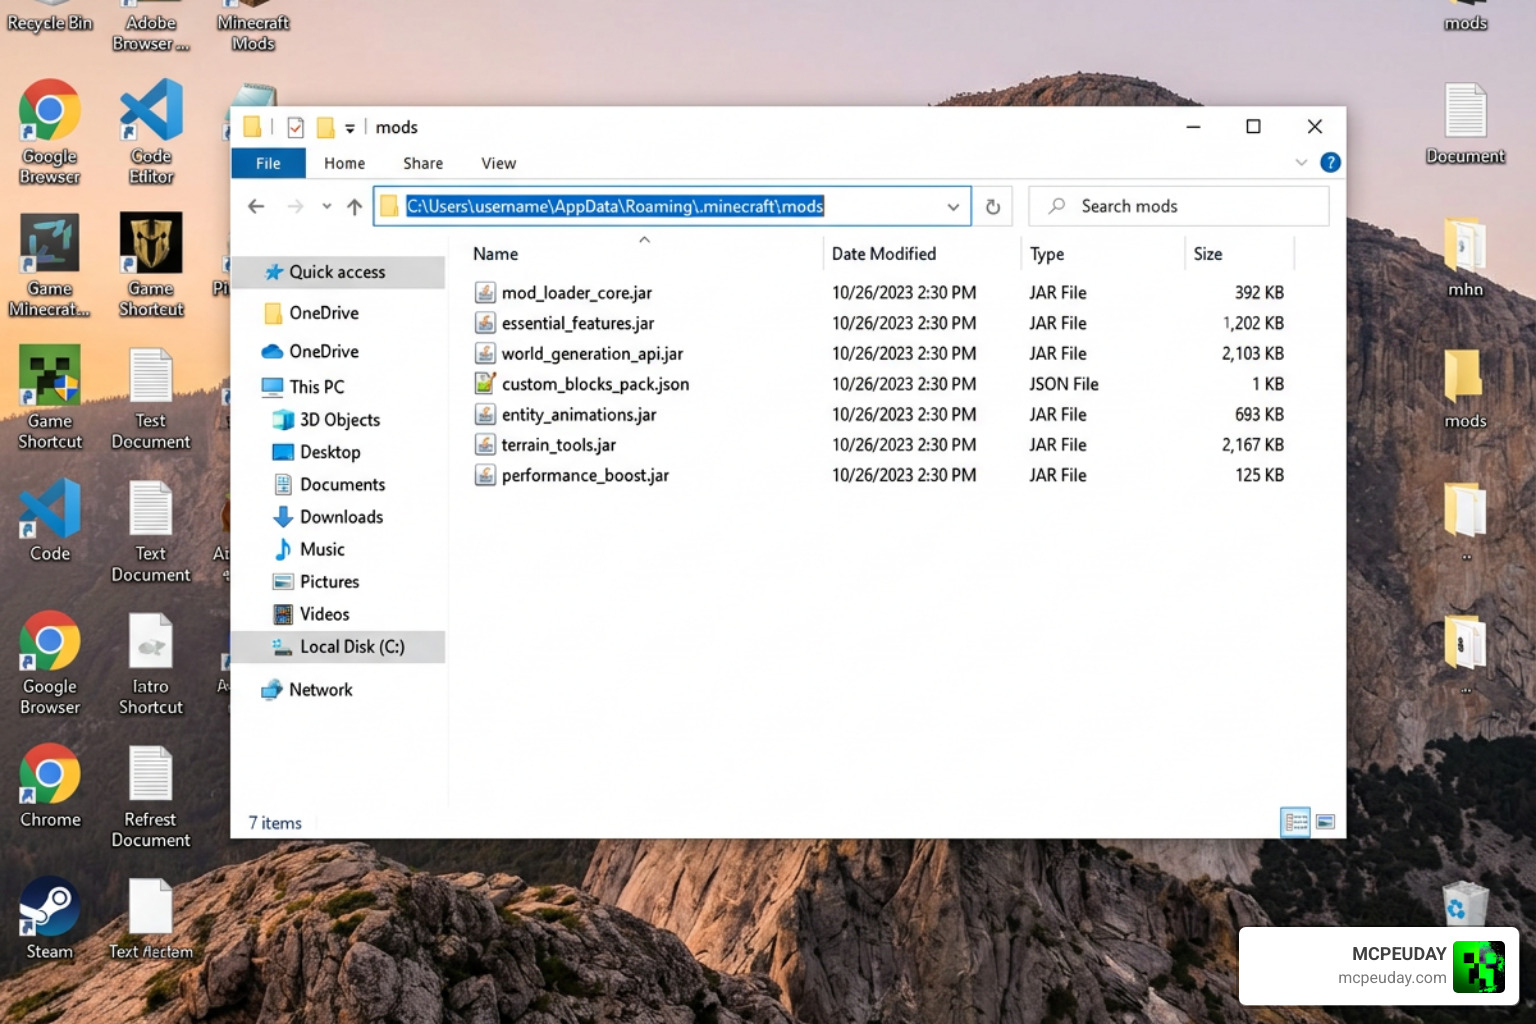Select Iatro Shortcut desktop icon

coord(151,664)
